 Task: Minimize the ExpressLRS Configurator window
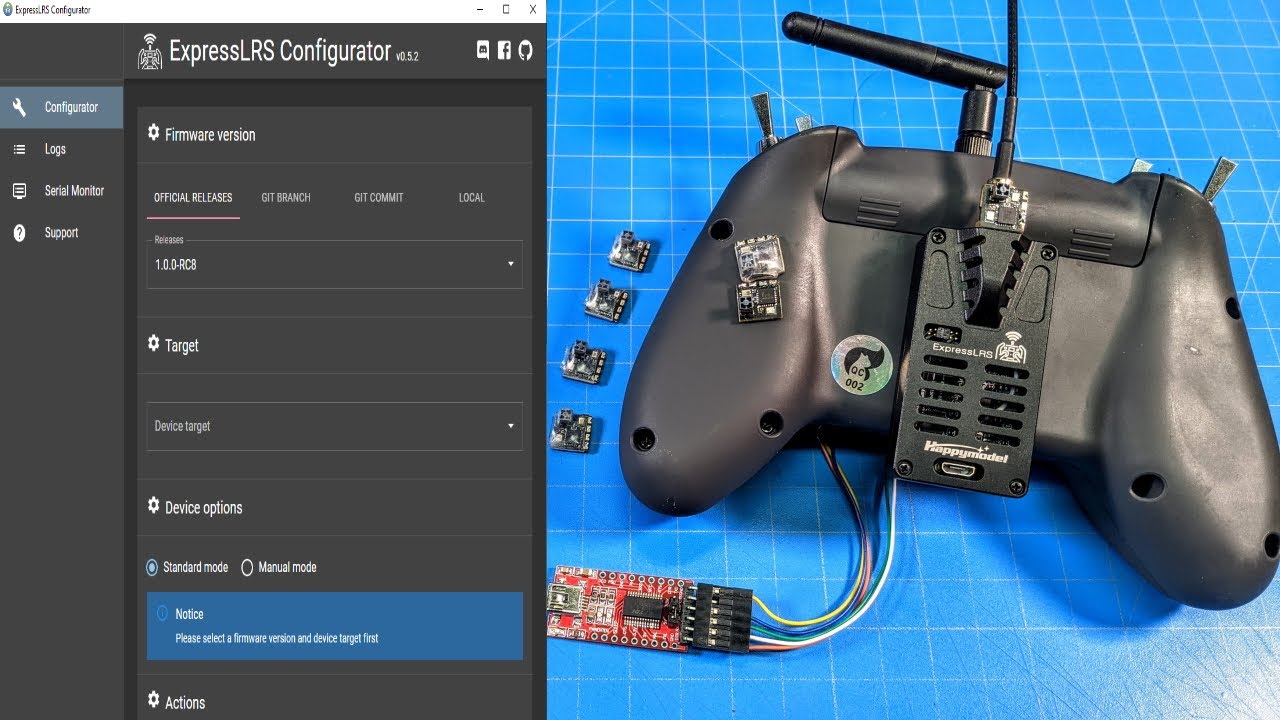(x=478, y=10)
